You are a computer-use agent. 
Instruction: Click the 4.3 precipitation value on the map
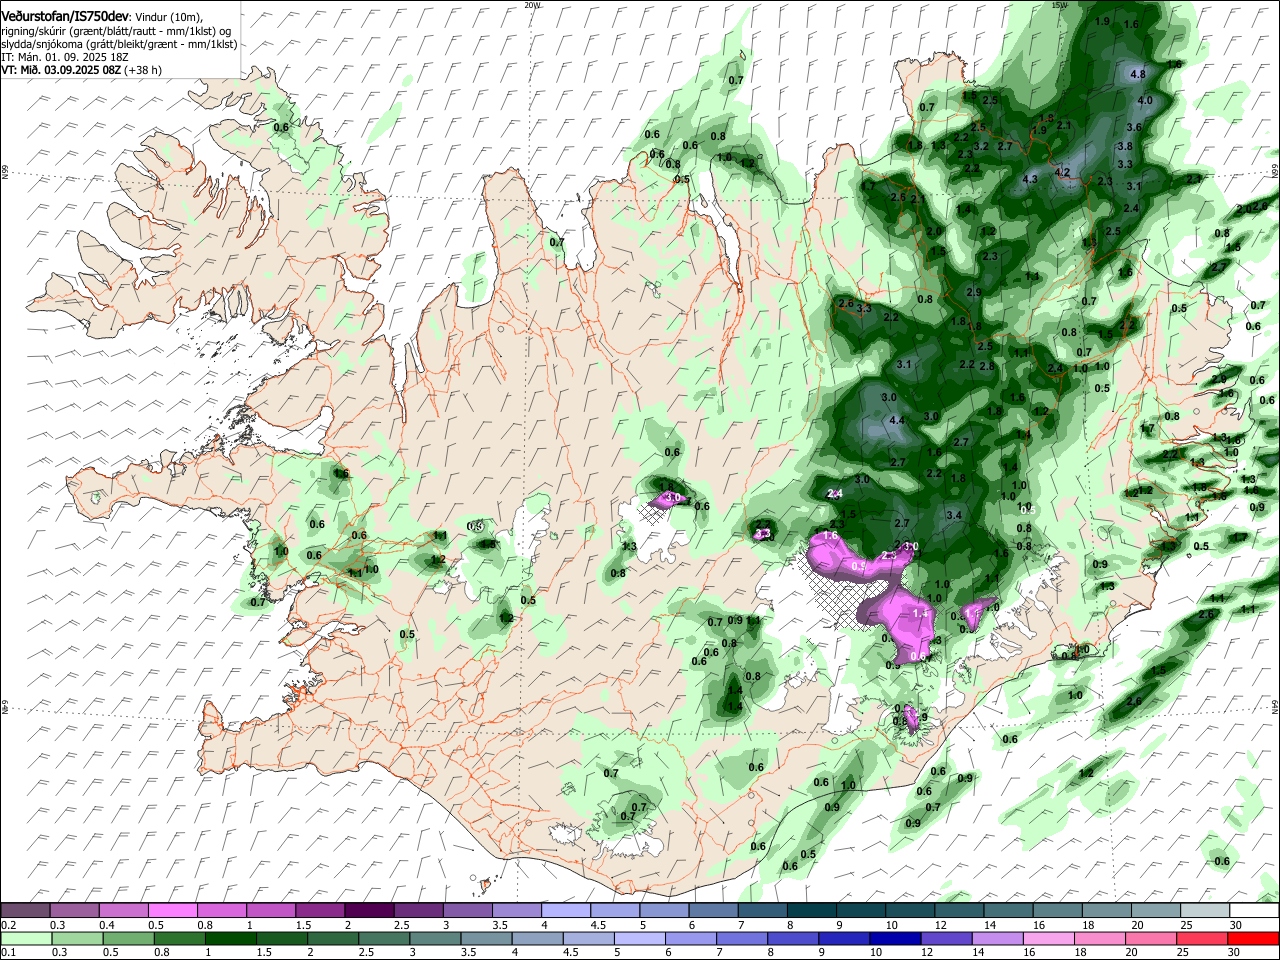[1031, 179]
